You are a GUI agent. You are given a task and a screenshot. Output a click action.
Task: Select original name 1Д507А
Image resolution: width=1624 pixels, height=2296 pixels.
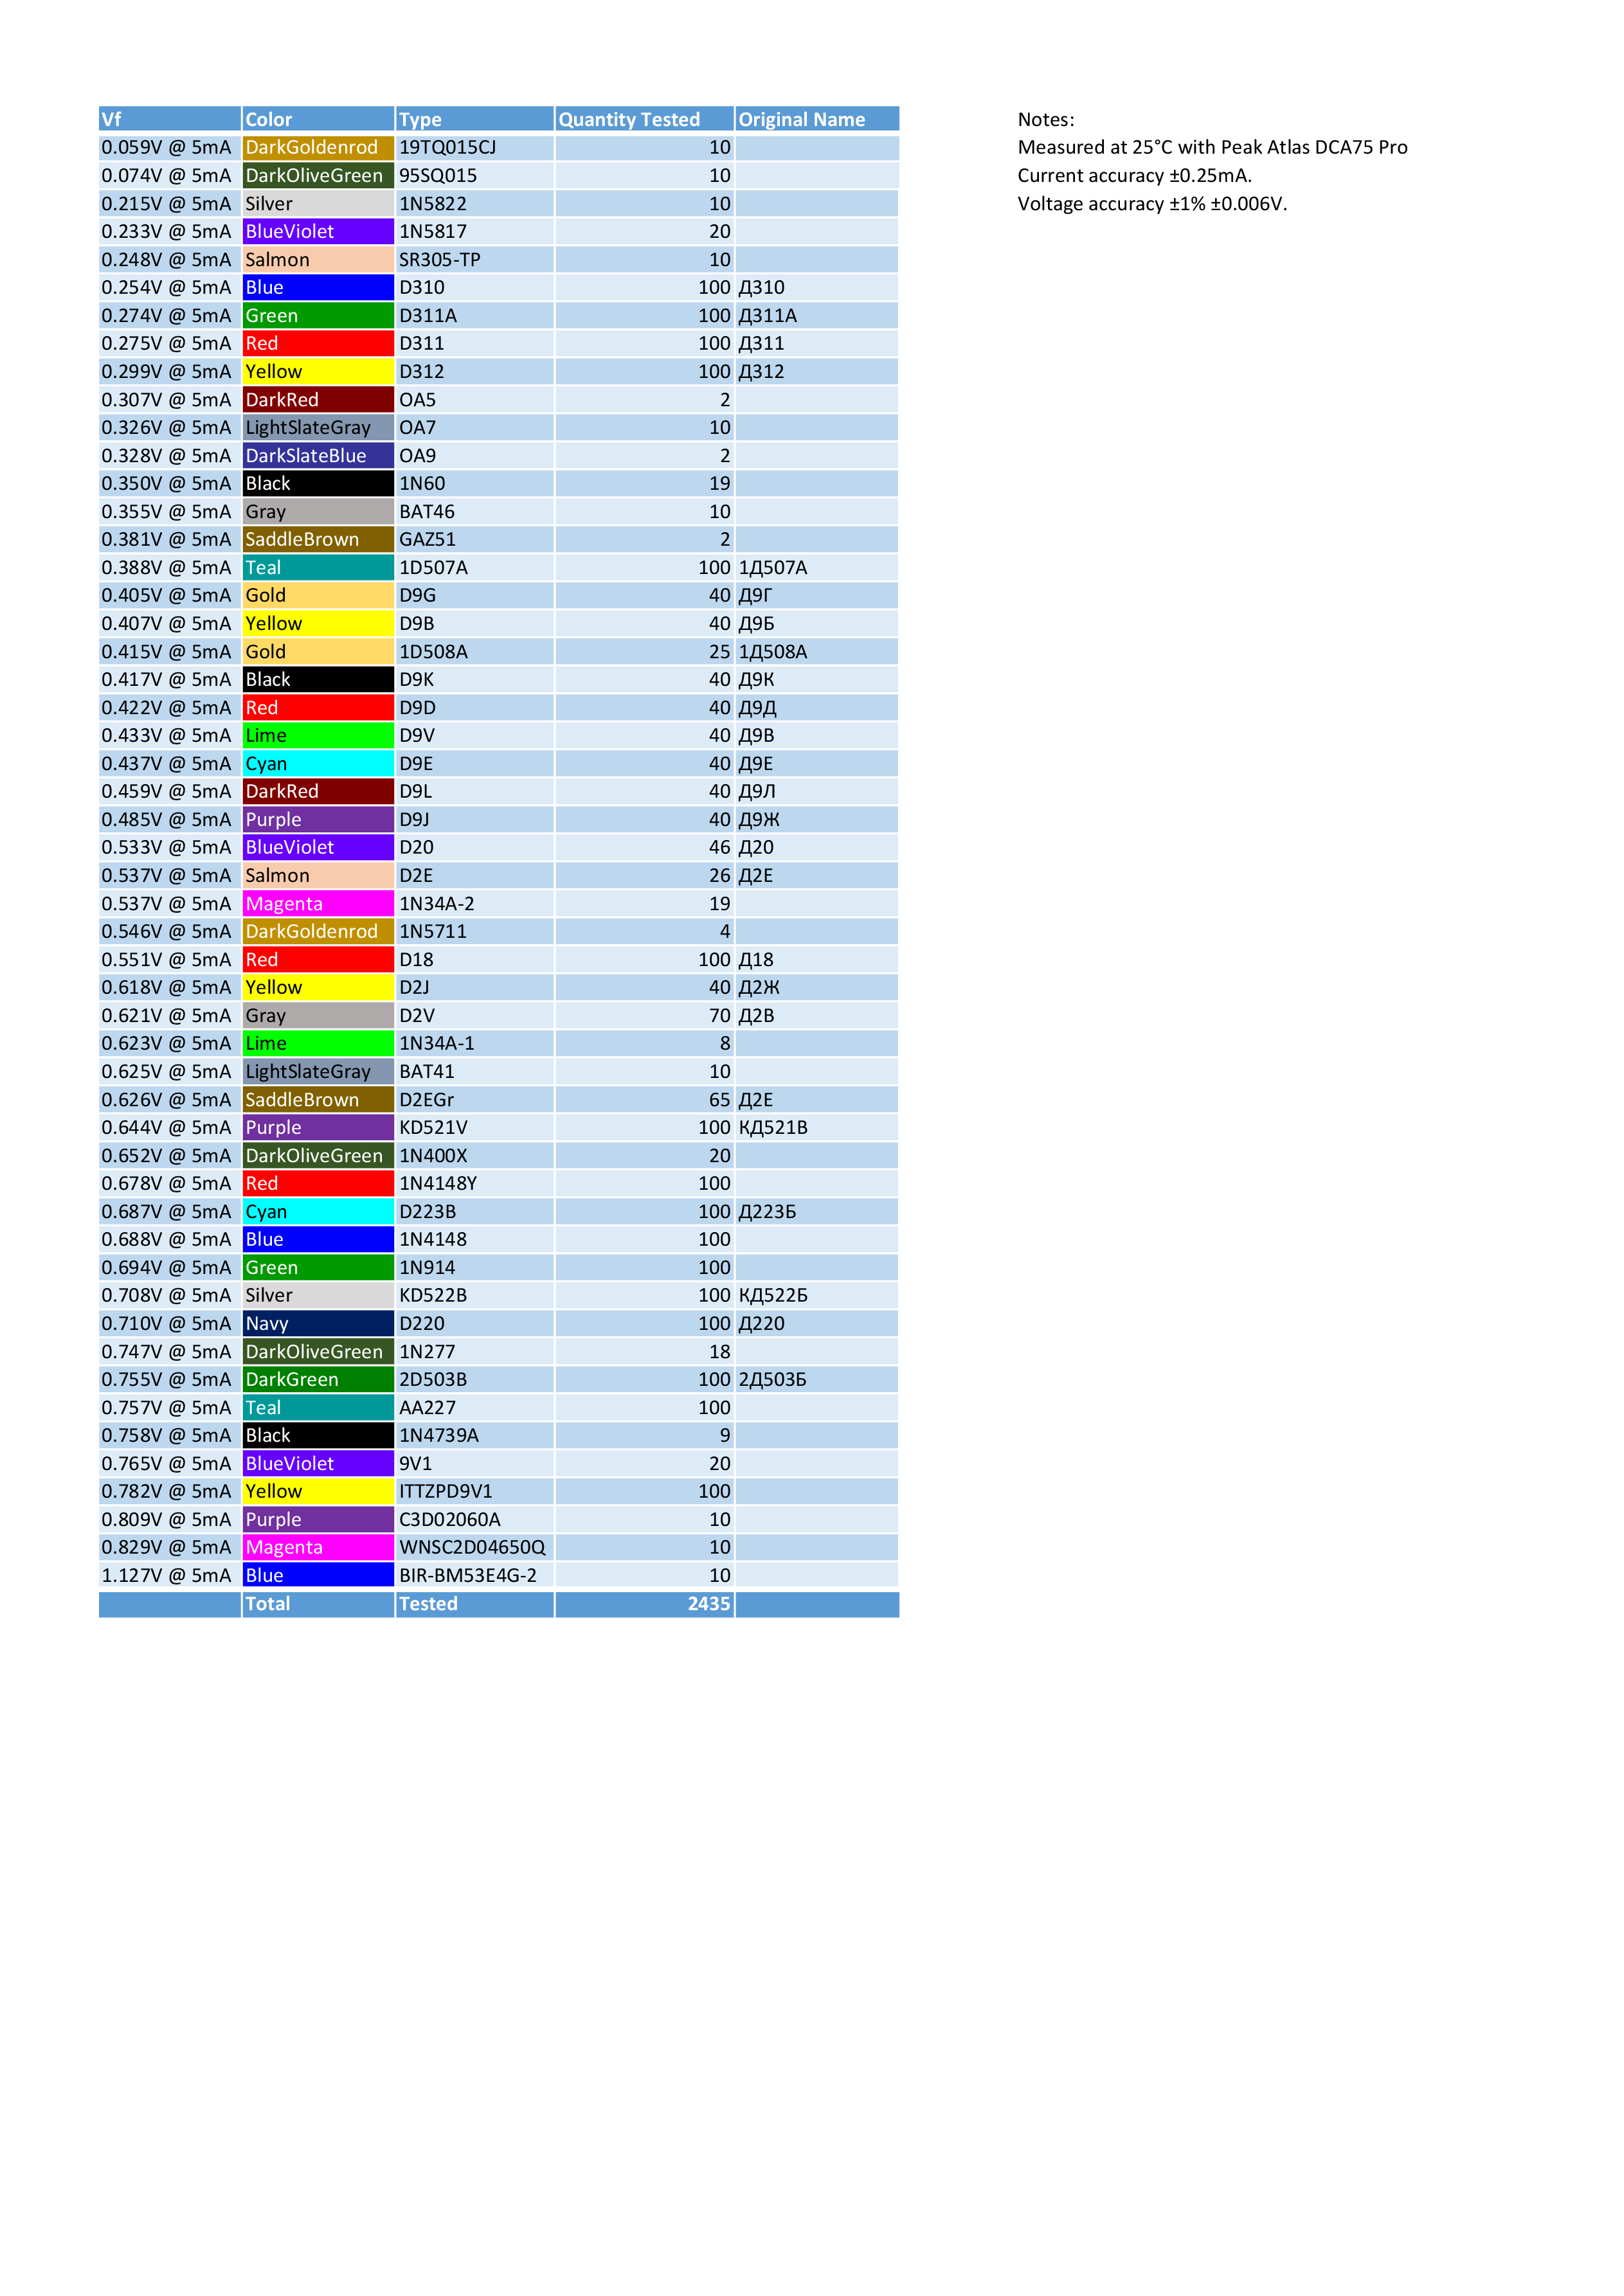coord(818,567)
